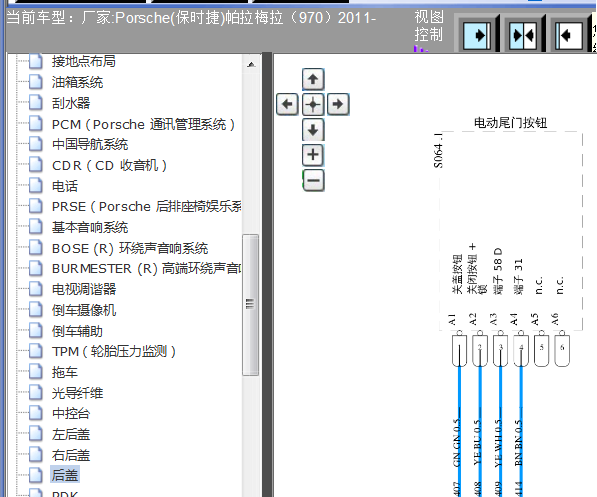Open the 左后盖 entry
This screenshot has height=497, width=597.
pyautogui.click(x=71, y=434)
